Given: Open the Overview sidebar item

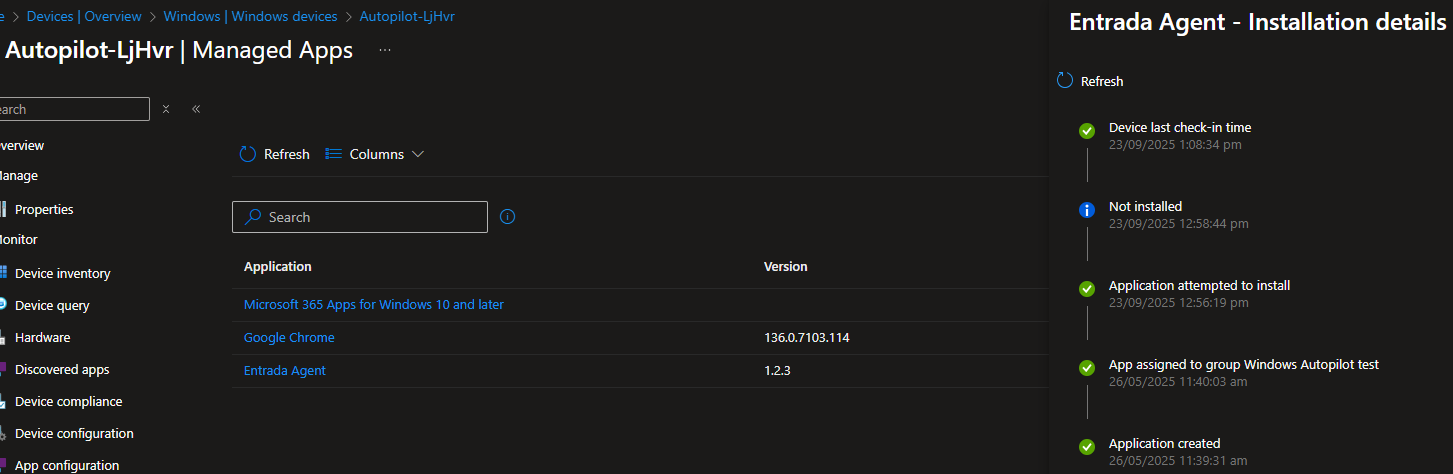Looking at the screenshot, I should point(22,145).
